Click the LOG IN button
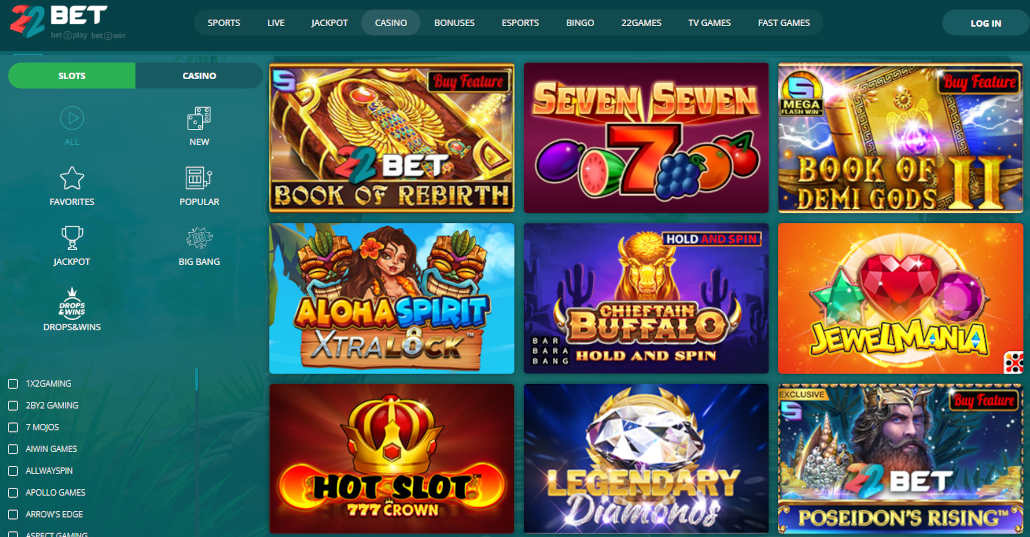Screen dimensions: 1030x537 (985, 23)
